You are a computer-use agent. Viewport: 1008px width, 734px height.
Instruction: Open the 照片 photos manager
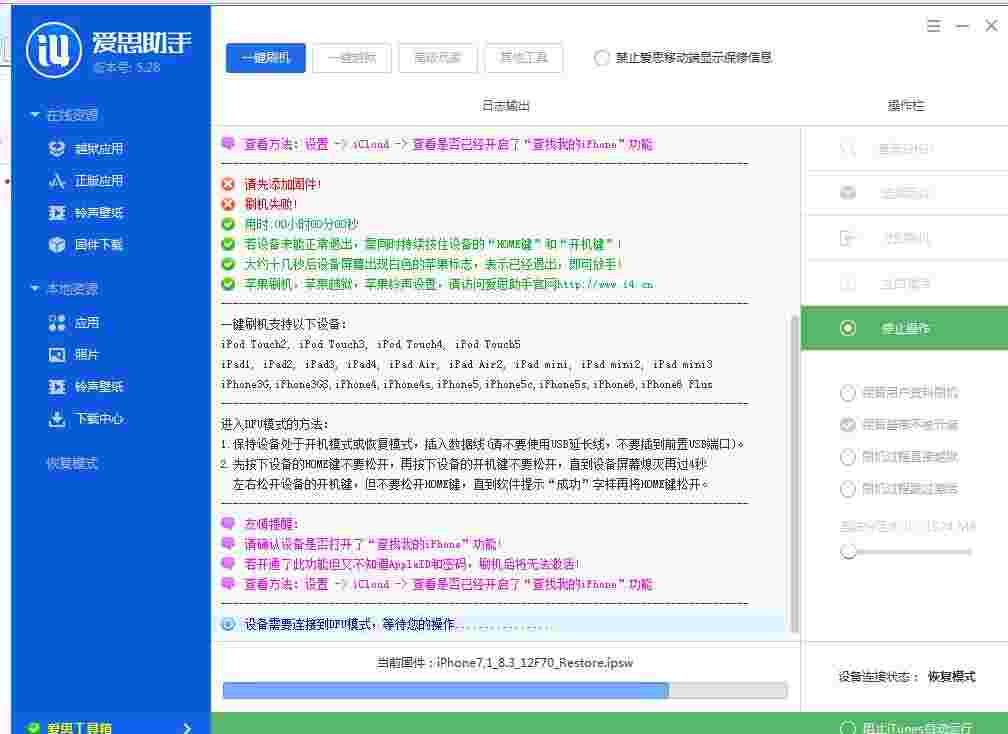coord(85,354)
